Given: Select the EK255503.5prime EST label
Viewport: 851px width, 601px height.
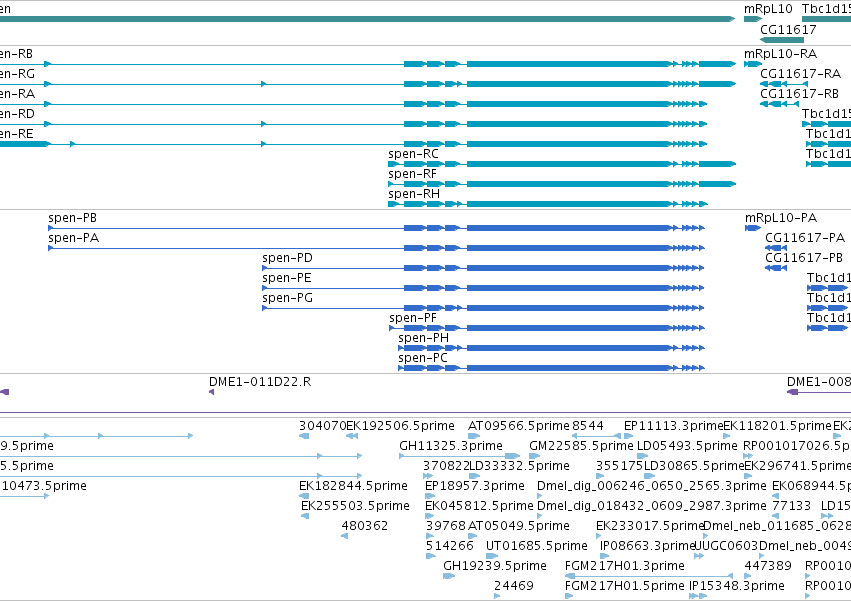Looking at the screenshot, I should [355, 506].
